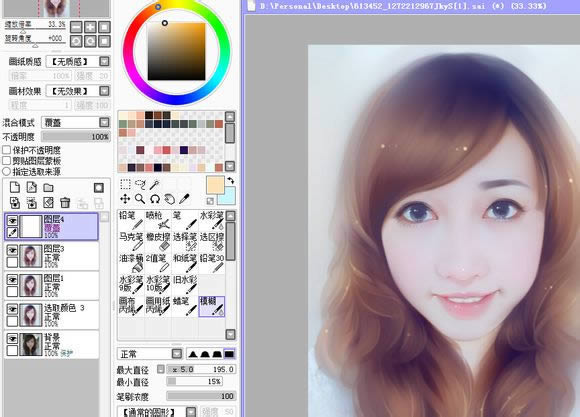Select the rectangular selection tool
580x417 pixels.
click(x=125, y=184)
